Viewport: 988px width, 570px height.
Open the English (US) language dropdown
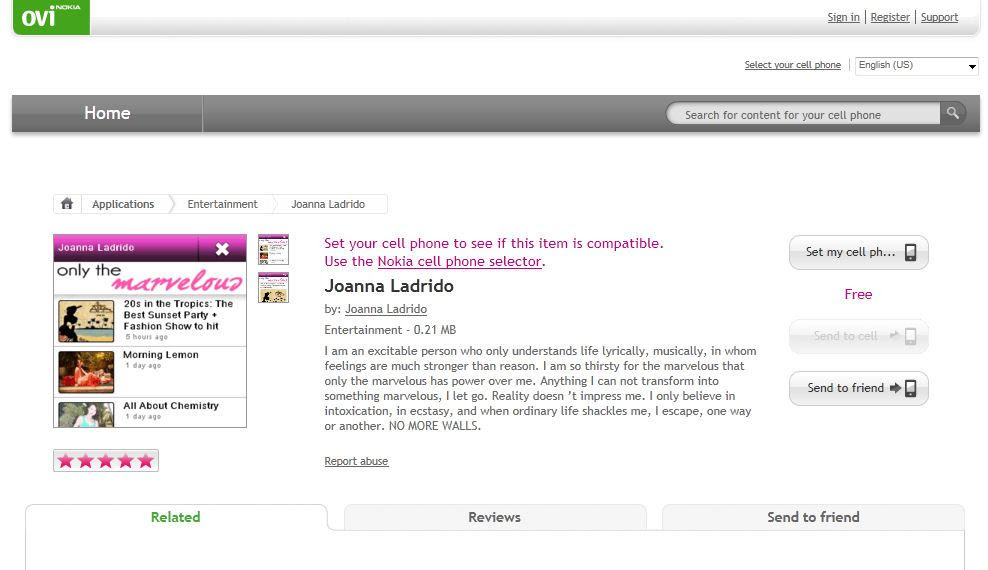916,66
